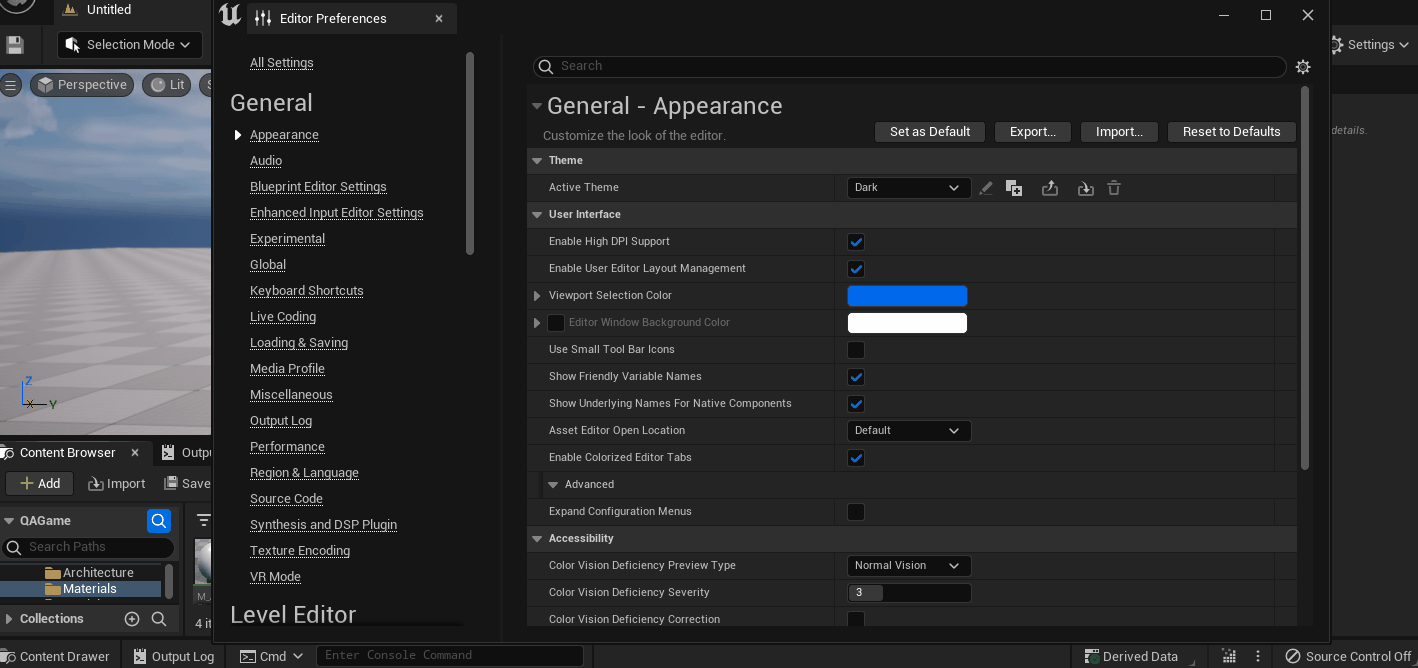Open the Active Theme dropdown
This screenshot has width=1418, height=668.
click(907, 187)
